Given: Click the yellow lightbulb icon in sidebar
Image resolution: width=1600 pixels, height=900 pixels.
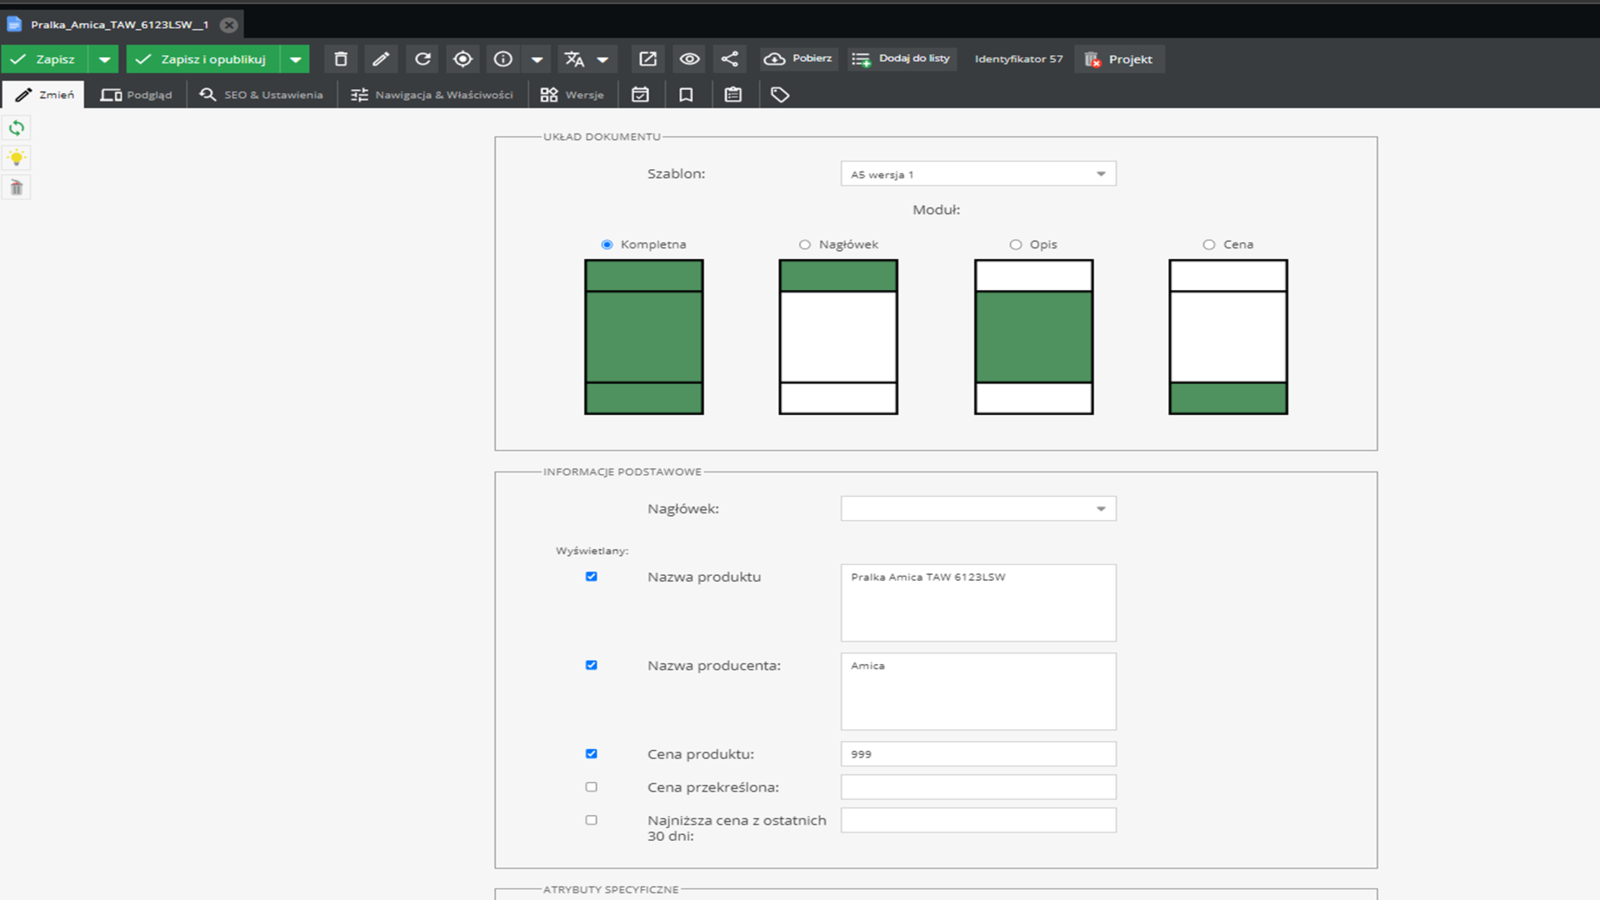Looking at the screenshot, I should 16,158.
